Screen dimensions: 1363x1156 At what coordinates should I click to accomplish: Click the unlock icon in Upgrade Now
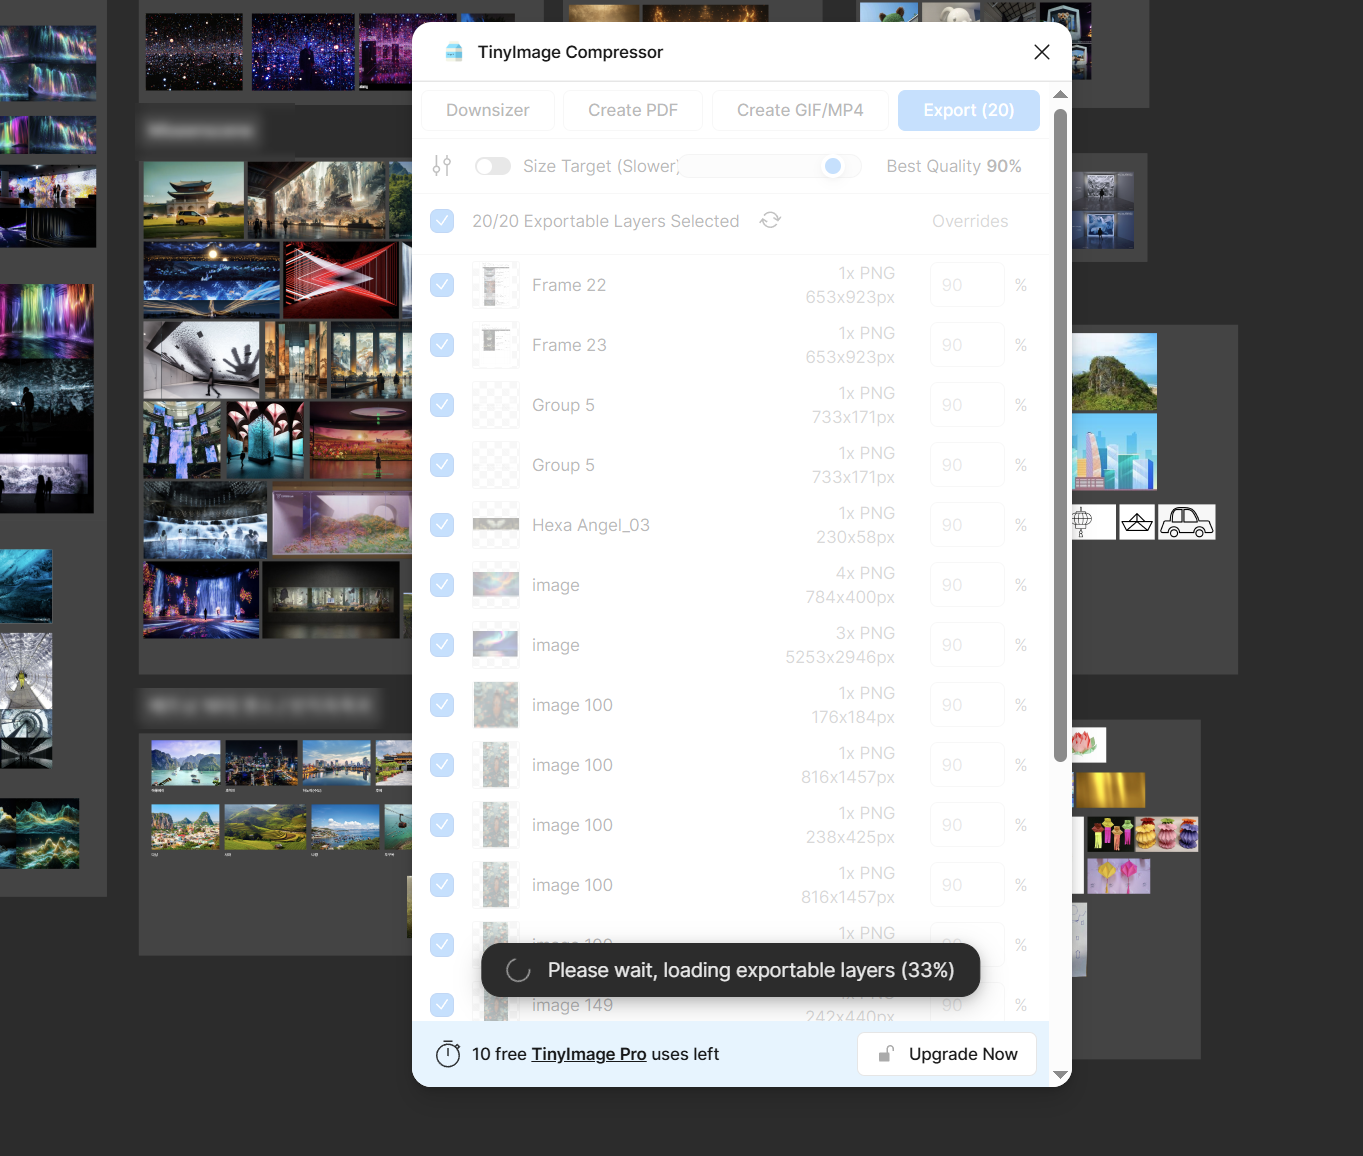click(886, 1054)
